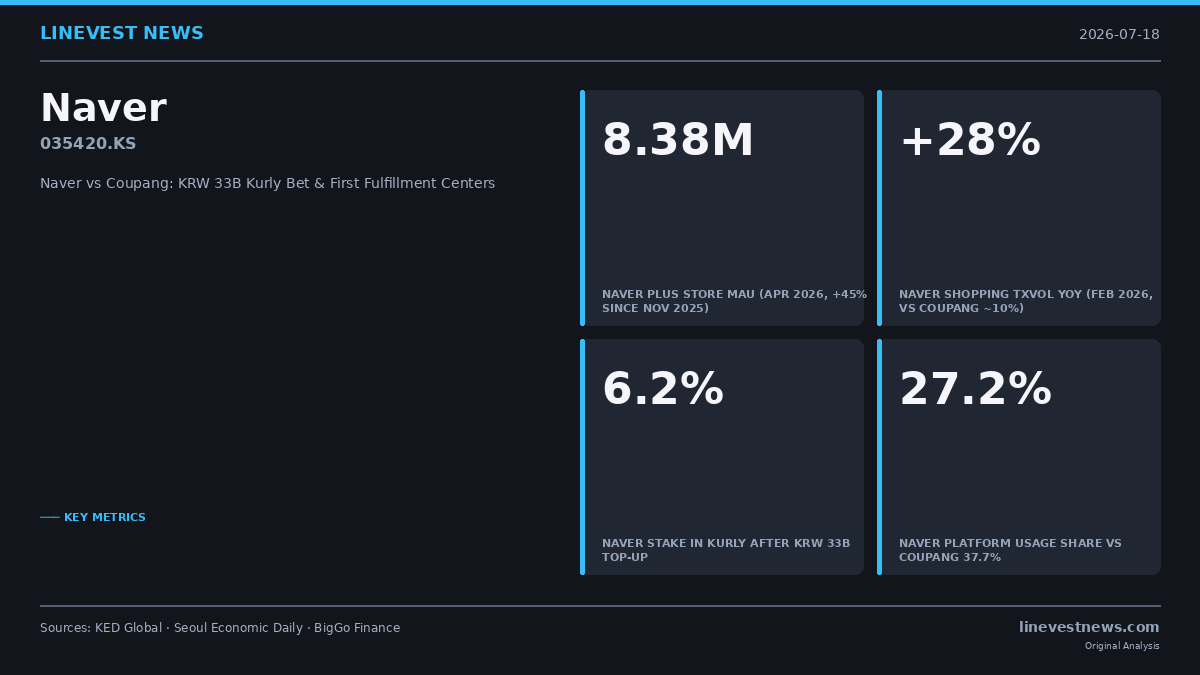Viewport: 1200px width, 675px height.
Task: Select the 2026-07-18 date label
Action: pos(1119,35)
